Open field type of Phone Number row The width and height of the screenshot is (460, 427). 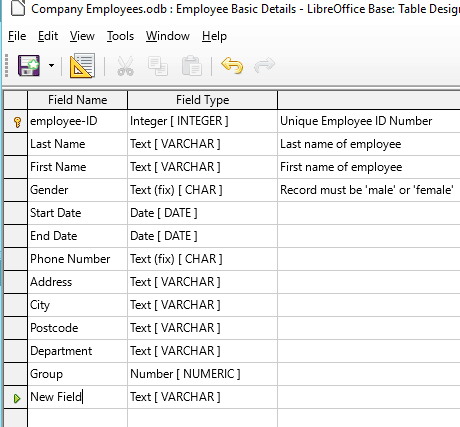click(202, 259)
